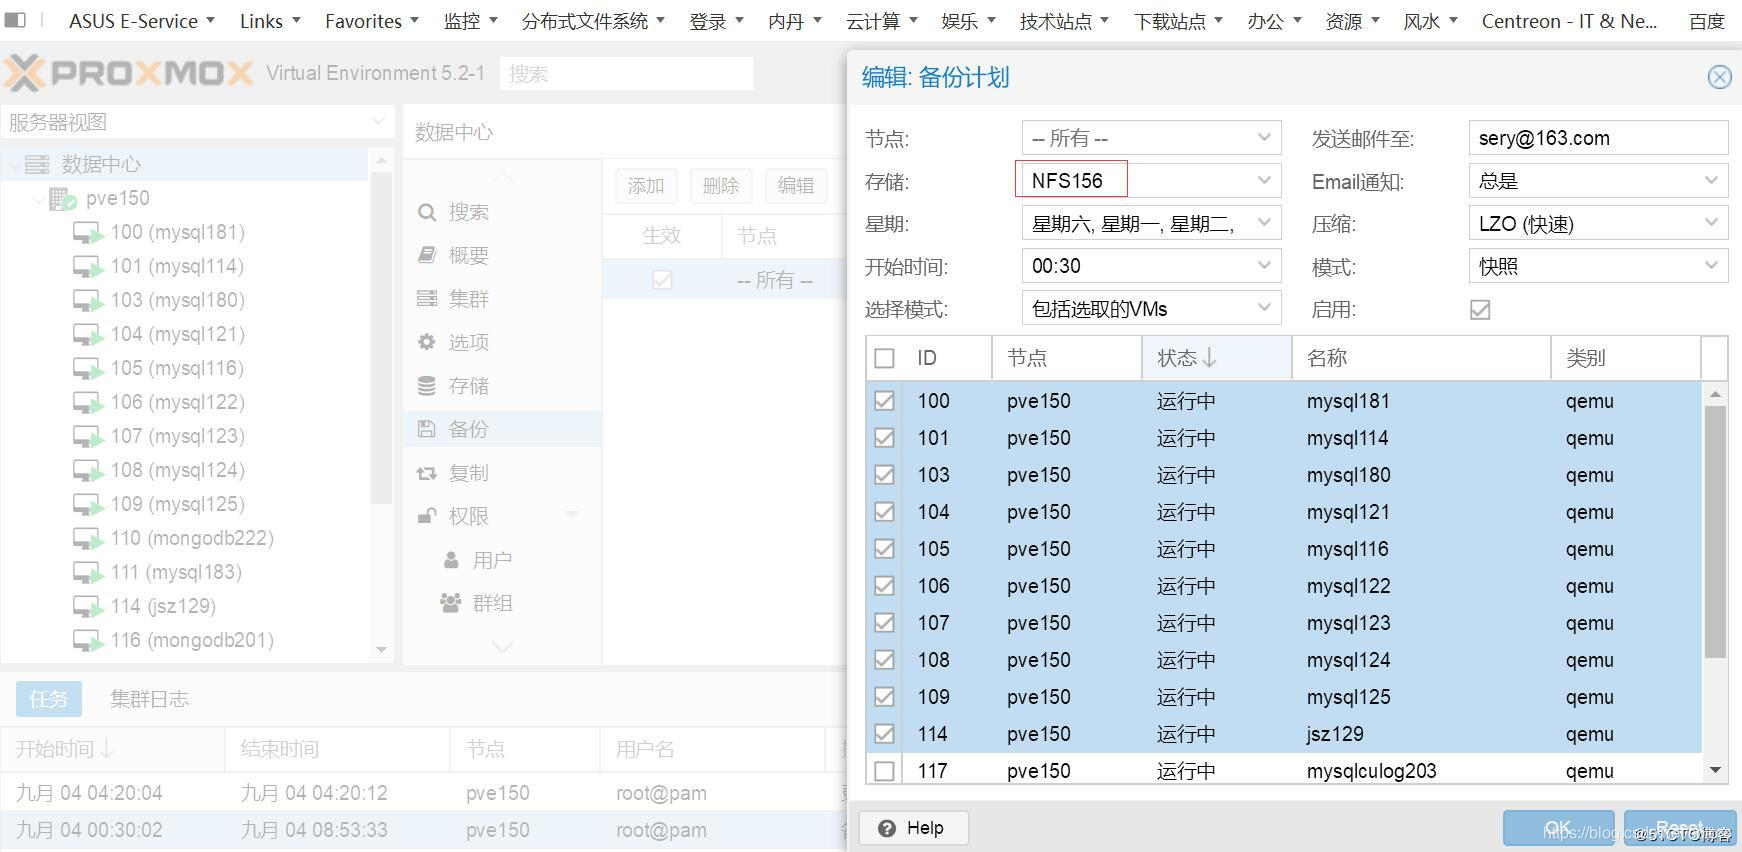
Task: Click VM icon for 101 (mysql114)
Action: pos(88,267)
